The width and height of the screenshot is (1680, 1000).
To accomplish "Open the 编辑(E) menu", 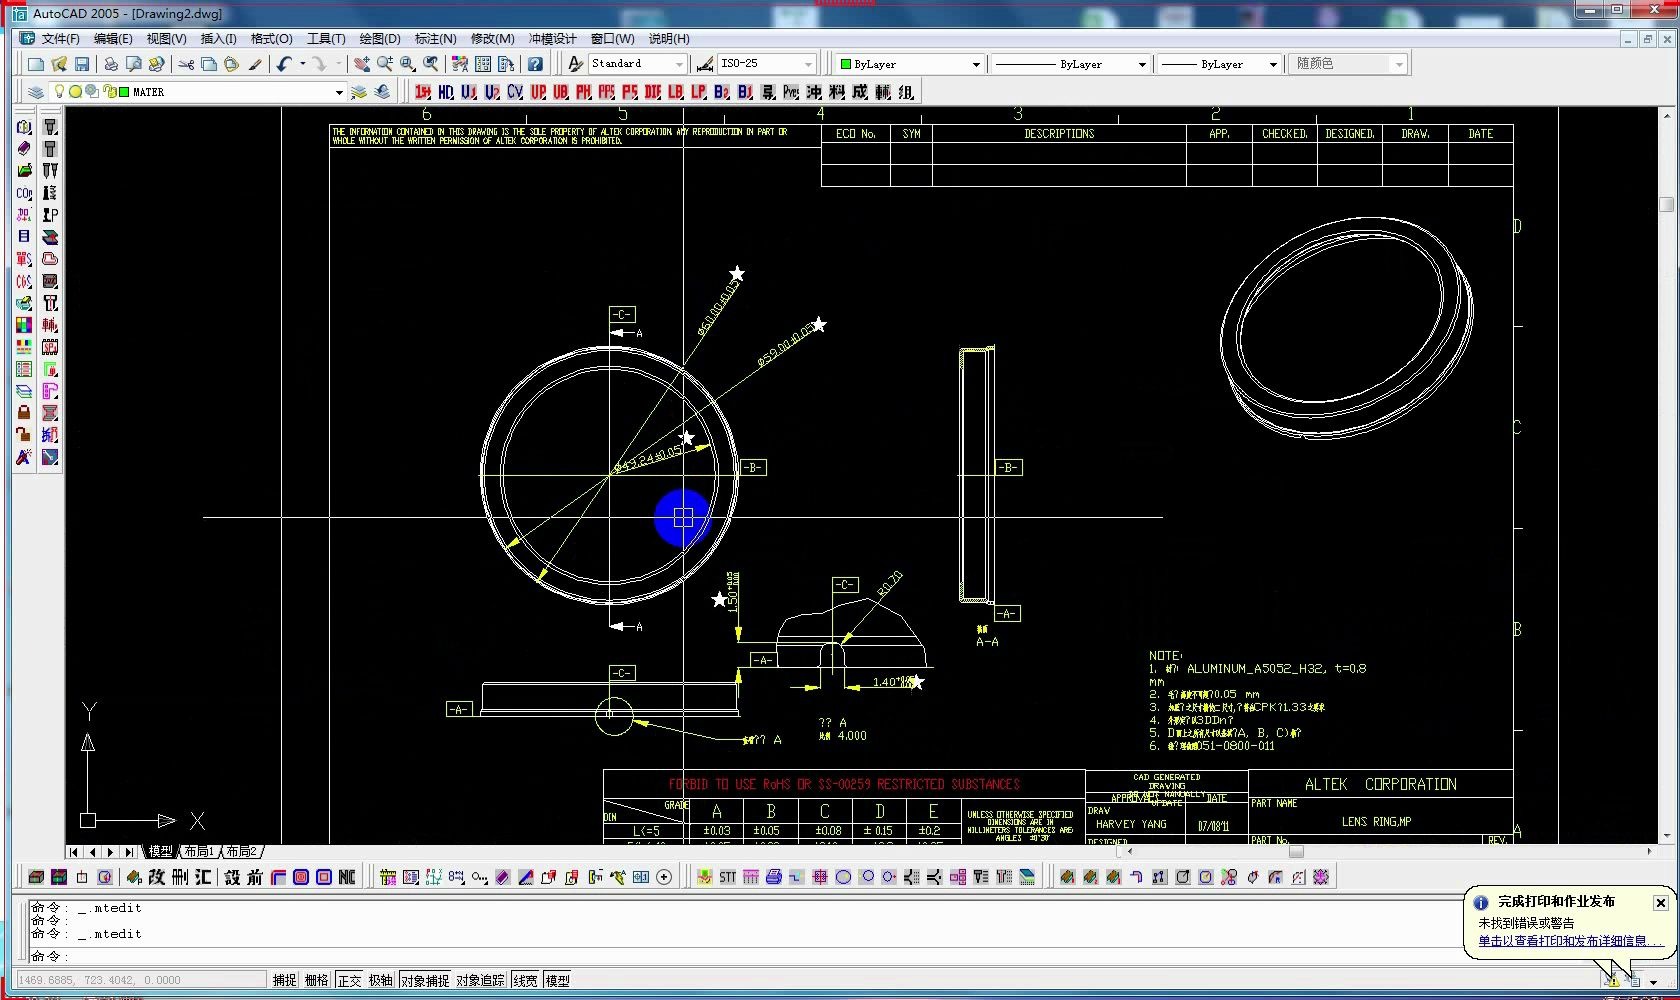I will click(113, 39).
